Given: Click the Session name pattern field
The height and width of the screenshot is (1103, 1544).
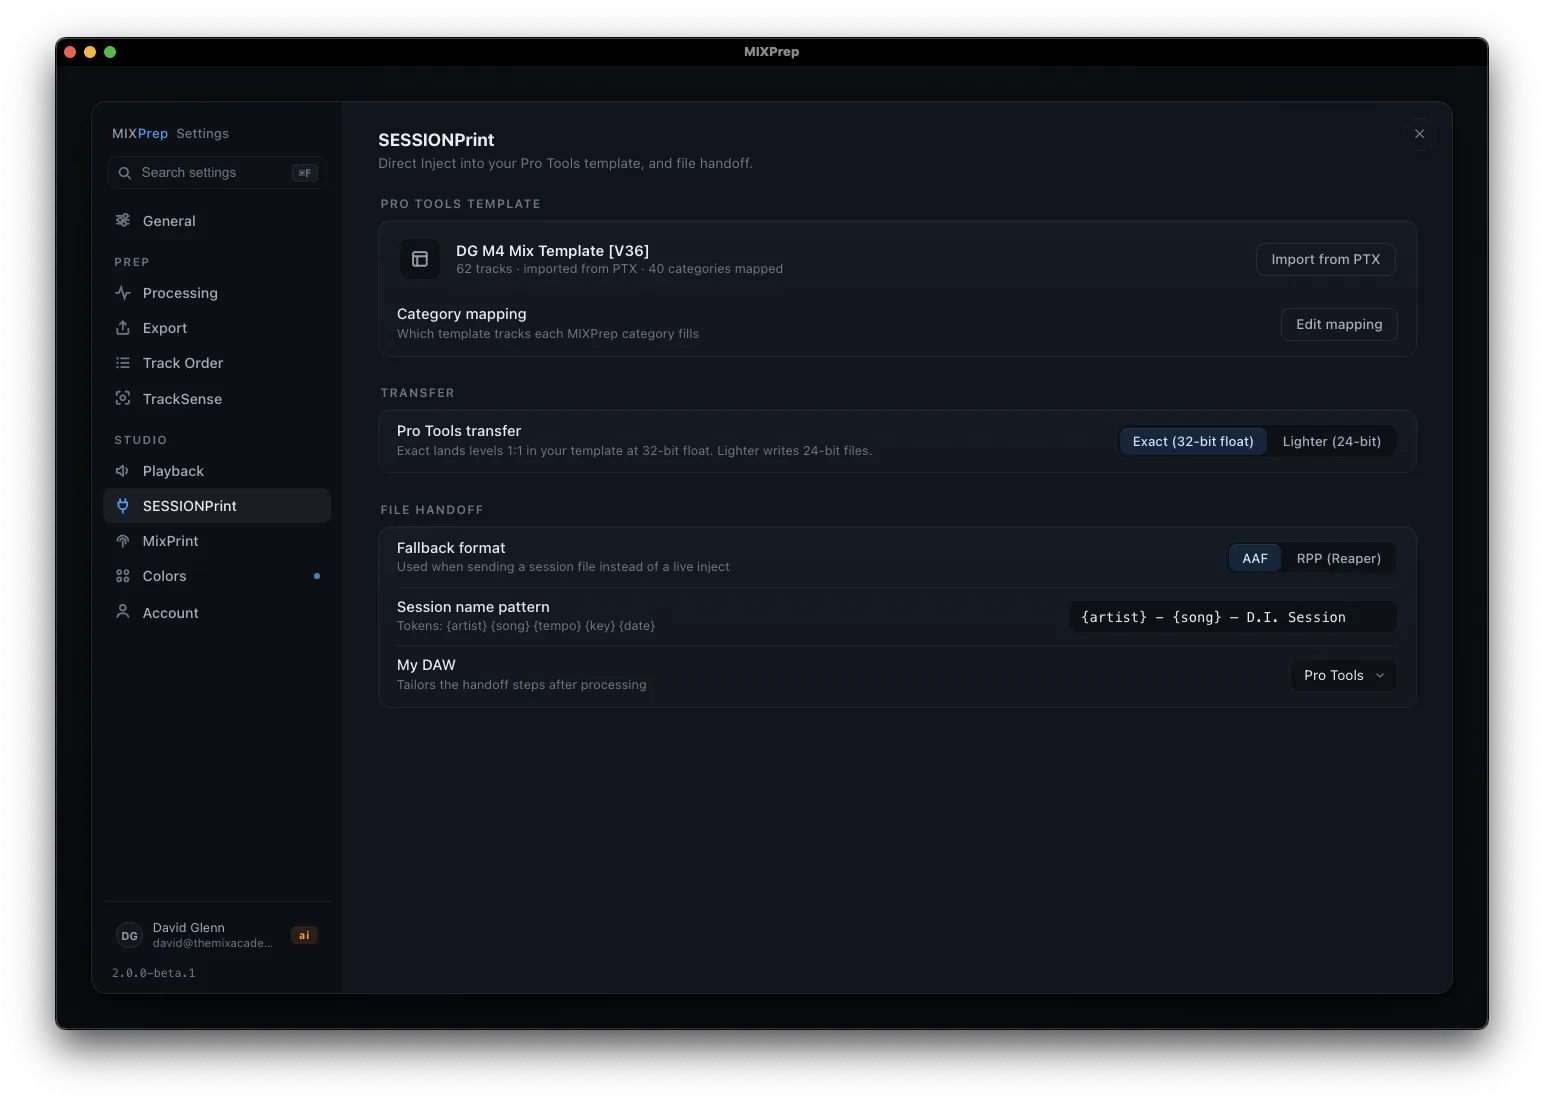Looking at the screenshot, I should point(1232,617).
